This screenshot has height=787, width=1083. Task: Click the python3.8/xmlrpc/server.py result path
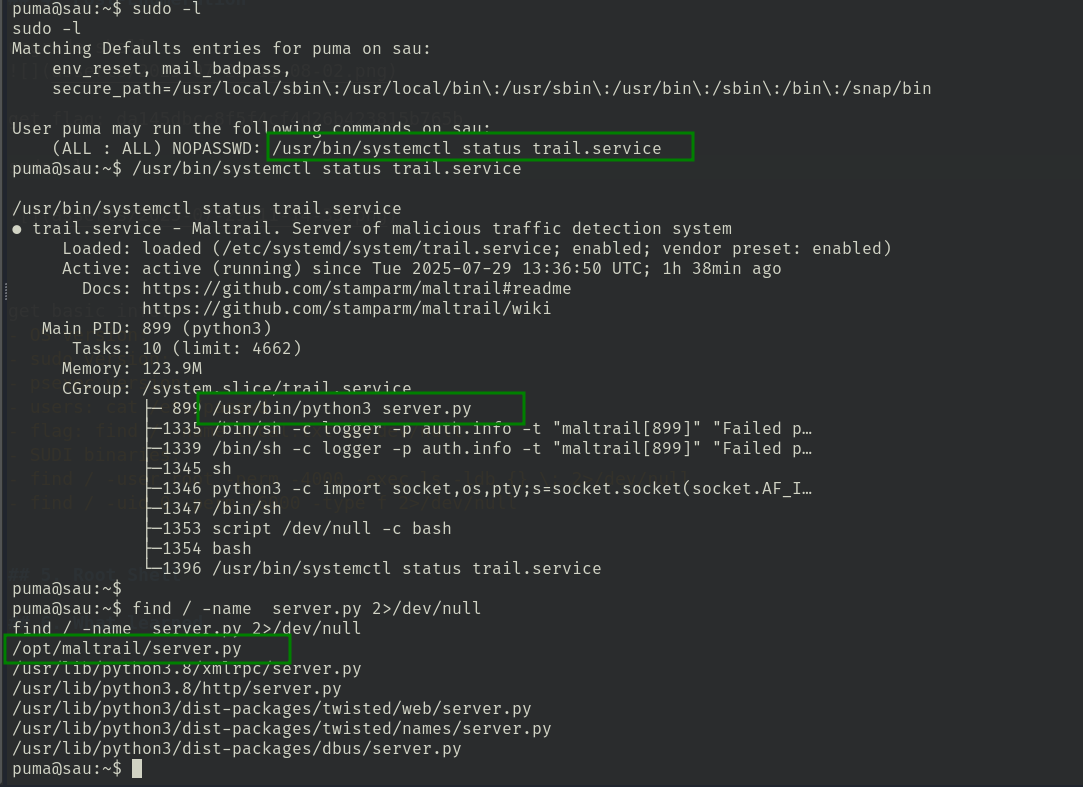tap(187, 668)
